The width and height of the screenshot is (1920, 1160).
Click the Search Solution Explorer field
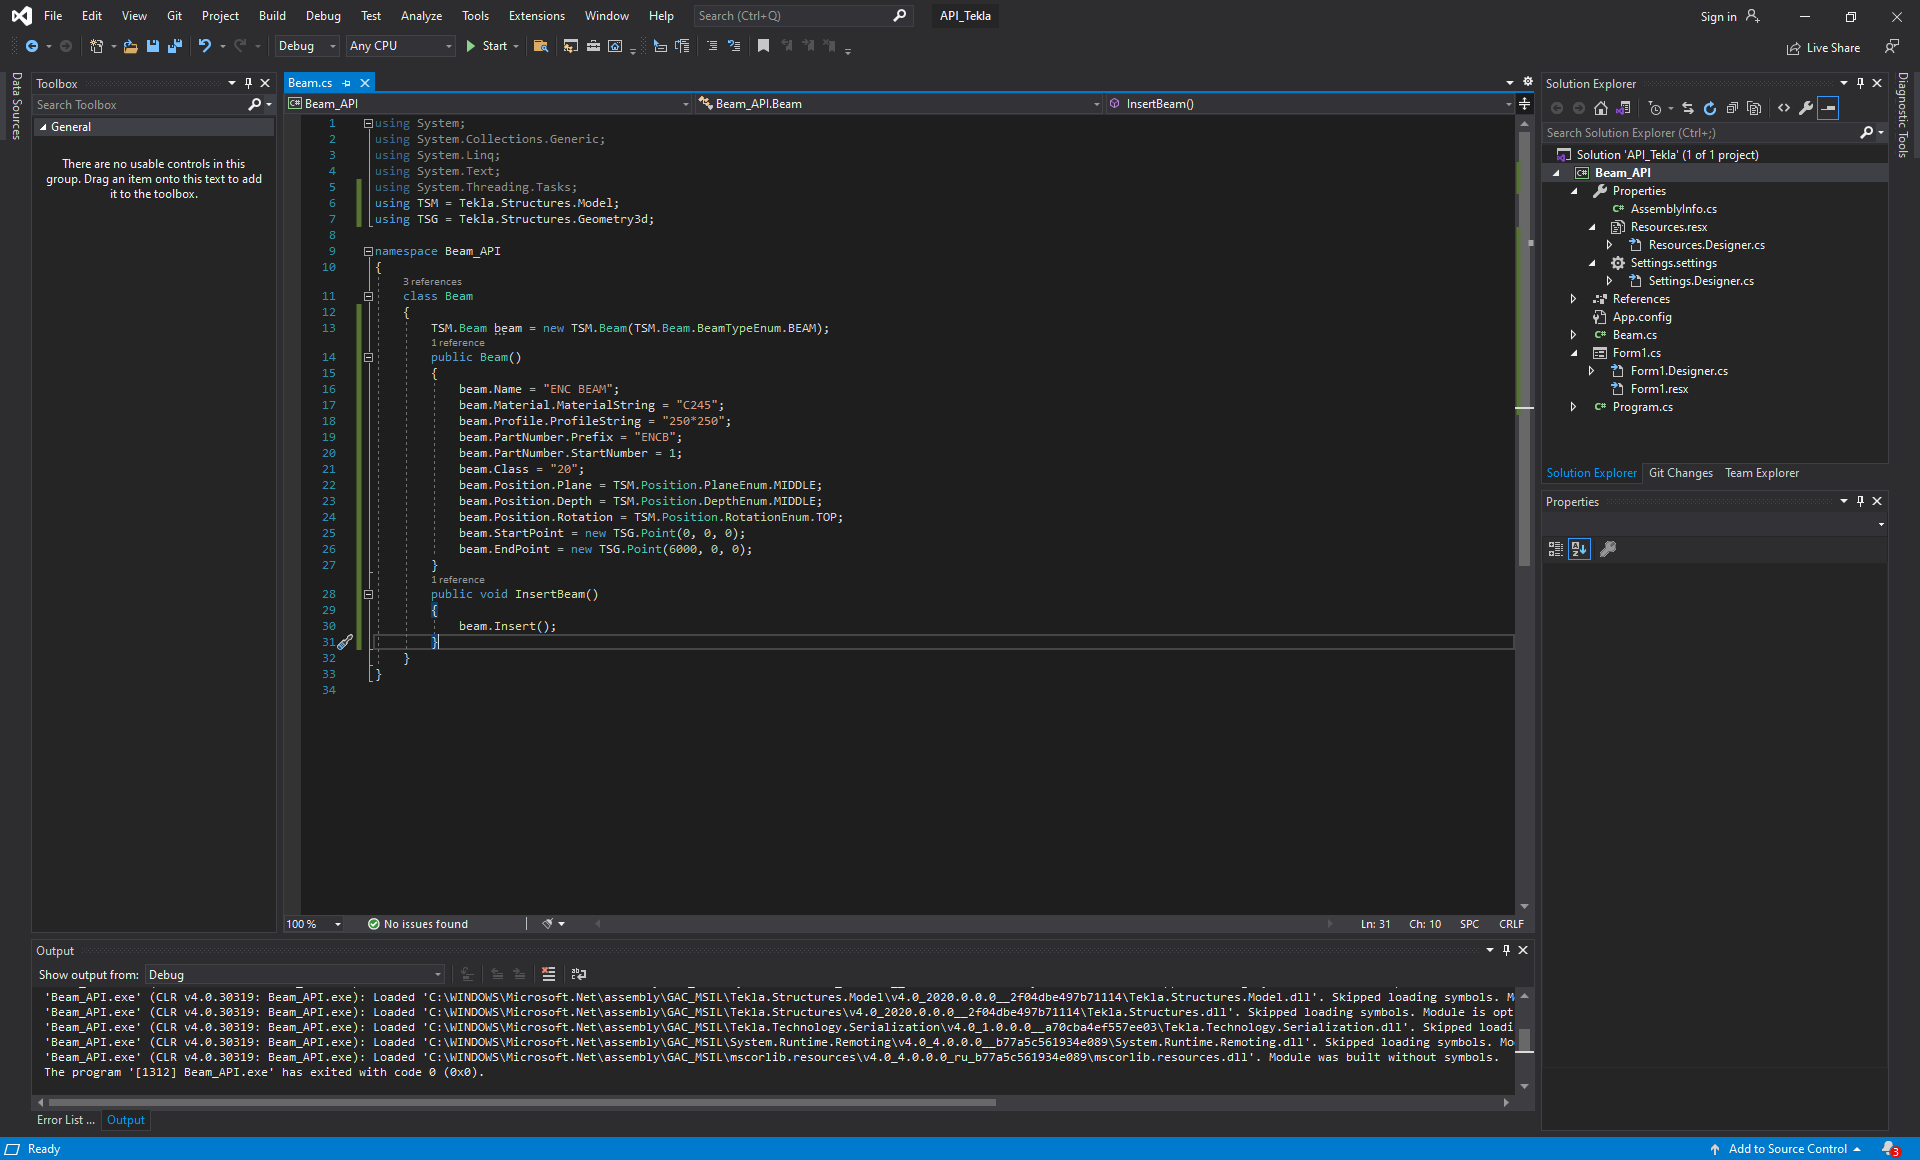click(x=1700, y=132)
